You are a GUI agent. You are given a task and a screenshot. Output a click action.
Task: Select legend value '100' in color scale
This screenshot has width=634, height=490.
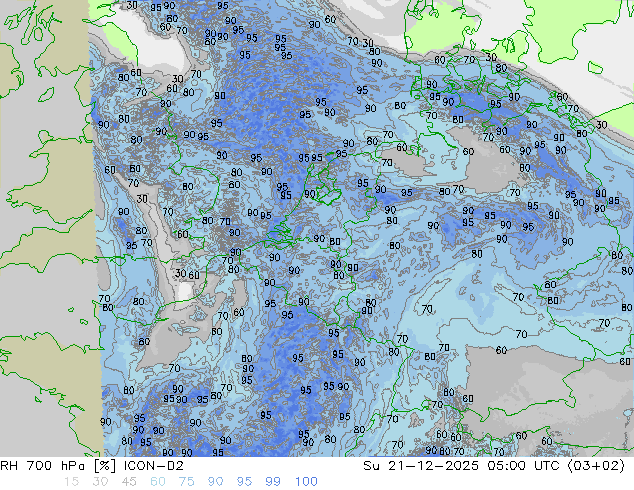coord(306,482)
